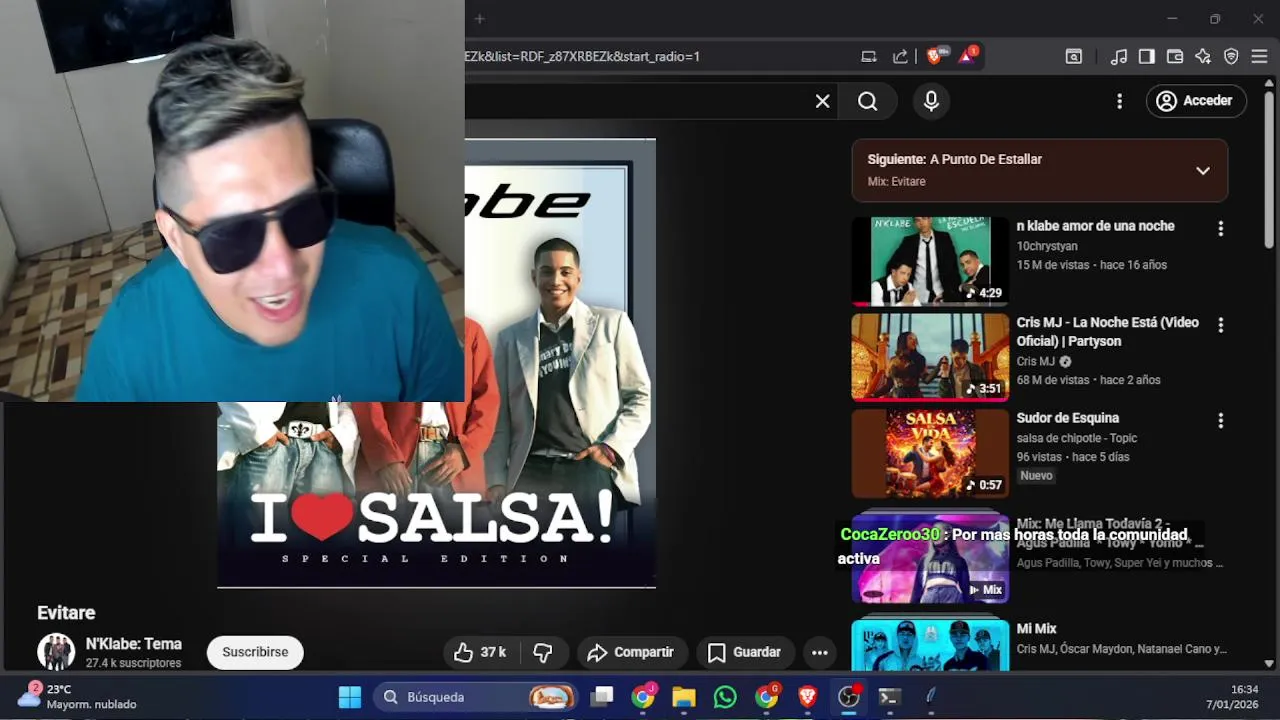Open the Brave VPN shield icon
The height and width of the screenshot is (720, 1280).
pos(1231,56)
